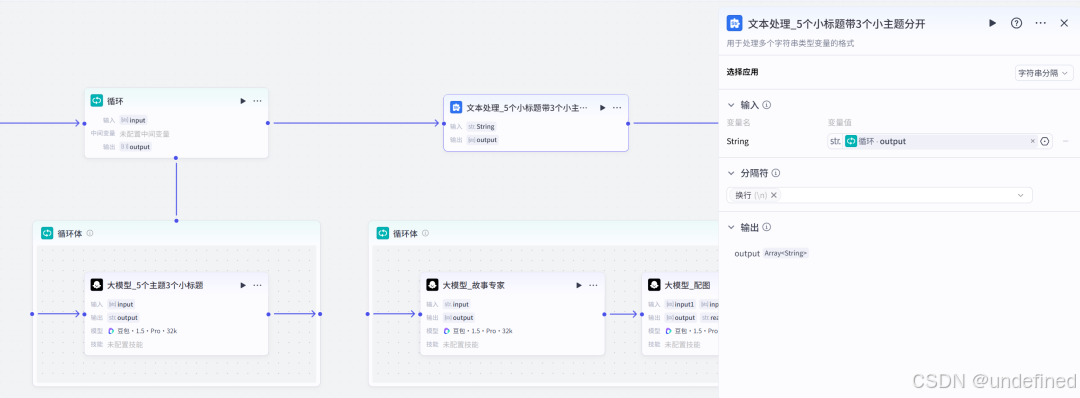
Task: Run test from the side panel play button
Action: click(x=993, y=23)
